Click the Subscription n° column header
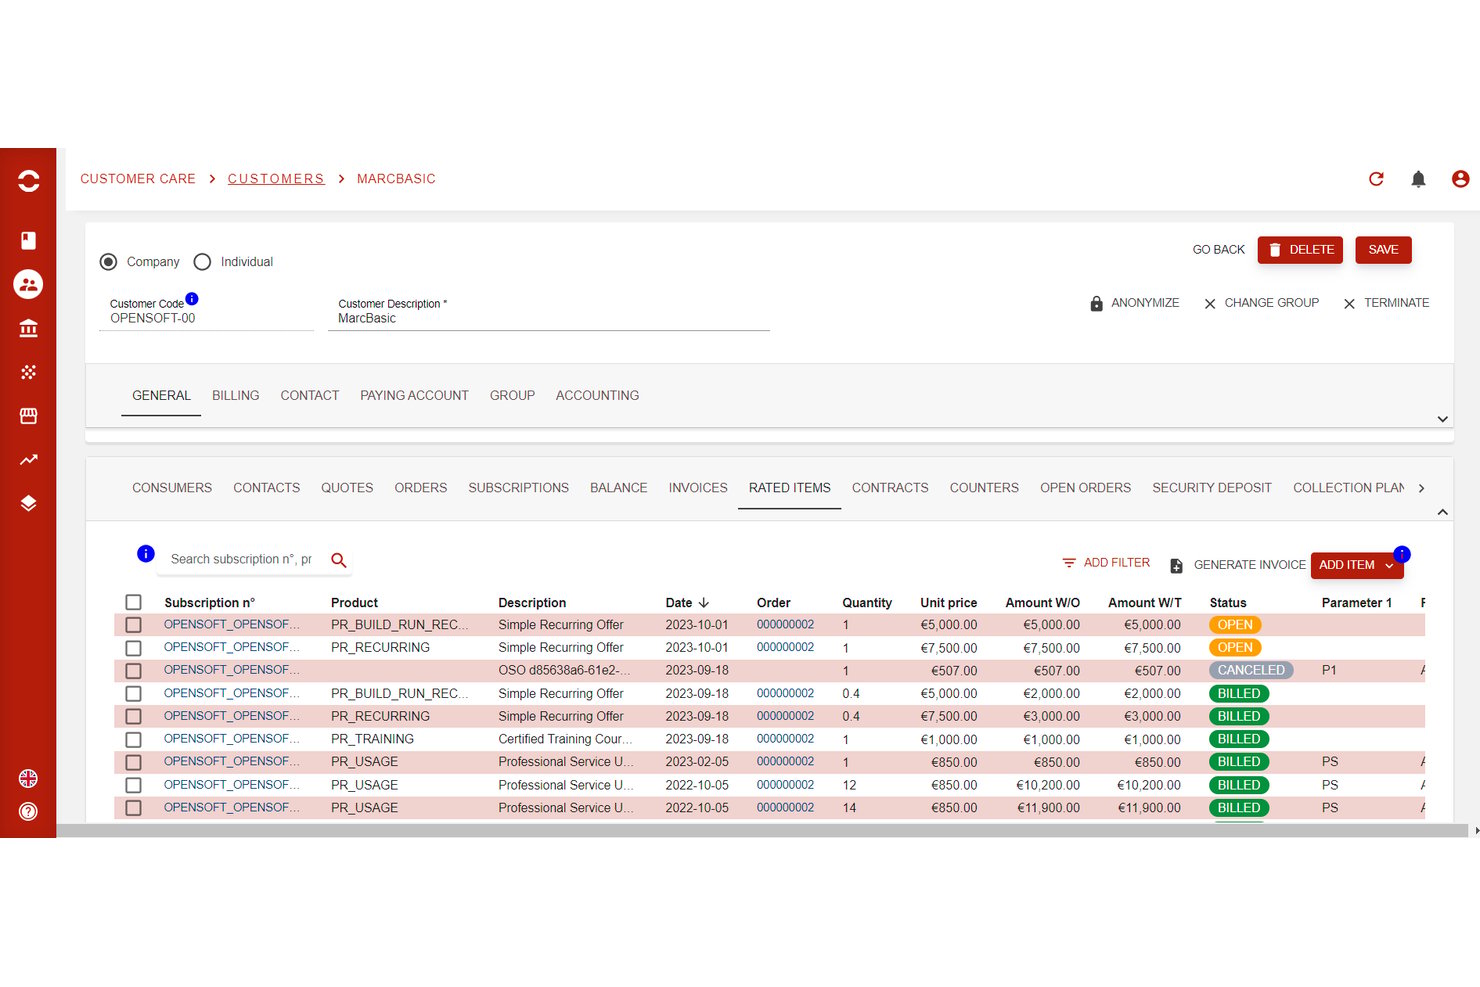Viewport: 1480px width, 987px height. 210,603
